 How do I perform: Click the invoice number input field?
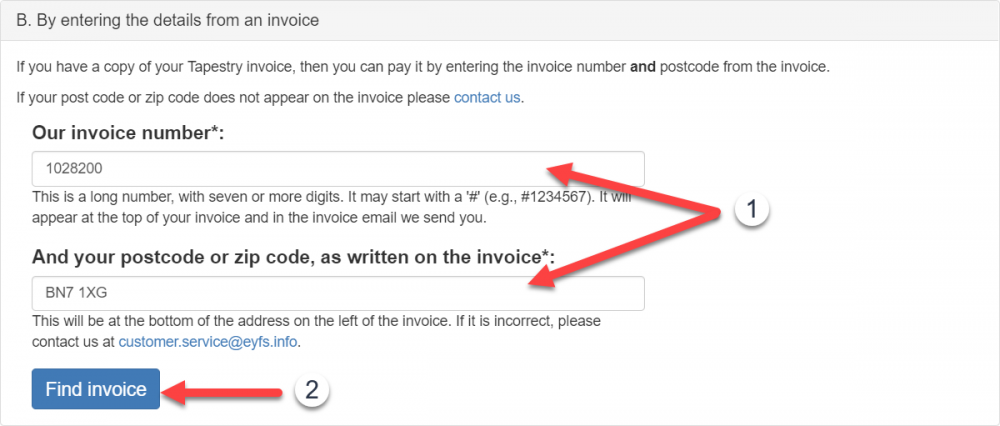338,169
